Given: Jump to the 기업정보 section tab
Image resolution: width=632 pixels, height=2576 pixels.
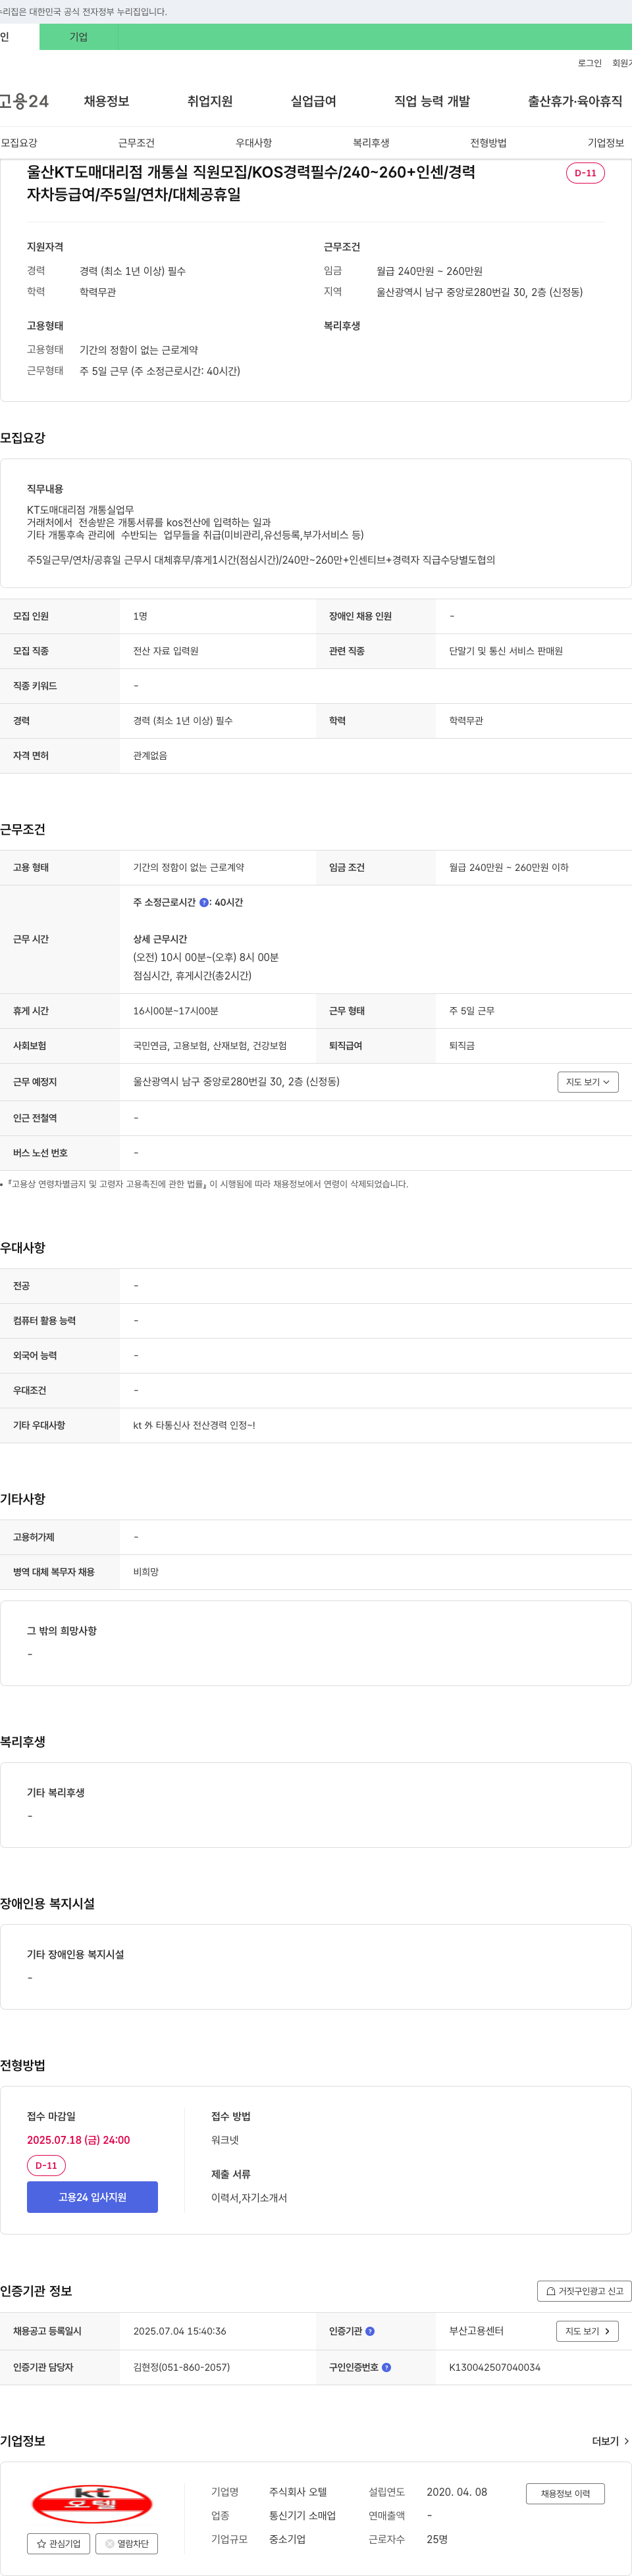Looking at the screenshot, I should point(605,143).
